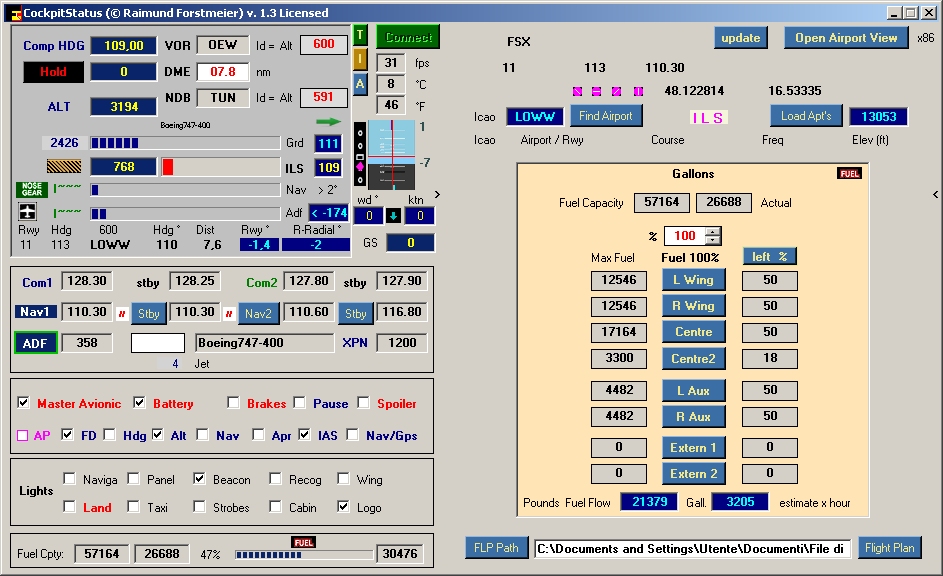
Task: Click the bottom fuel capacity progress bar
Action: tap(304, 554)
